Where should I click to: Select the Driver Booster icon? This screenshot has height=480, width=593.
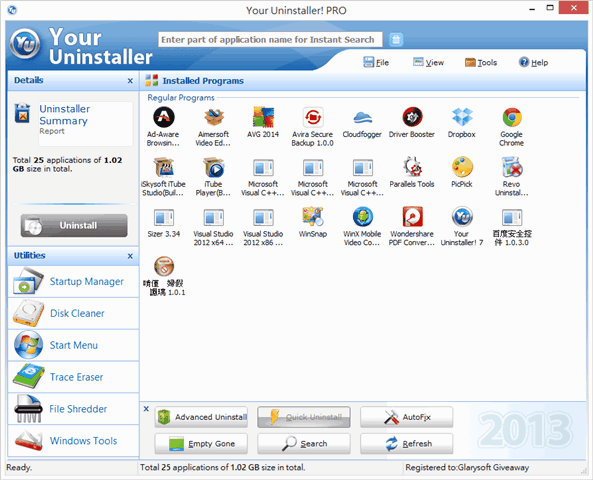pyautogui.click(x=412, y=117)
